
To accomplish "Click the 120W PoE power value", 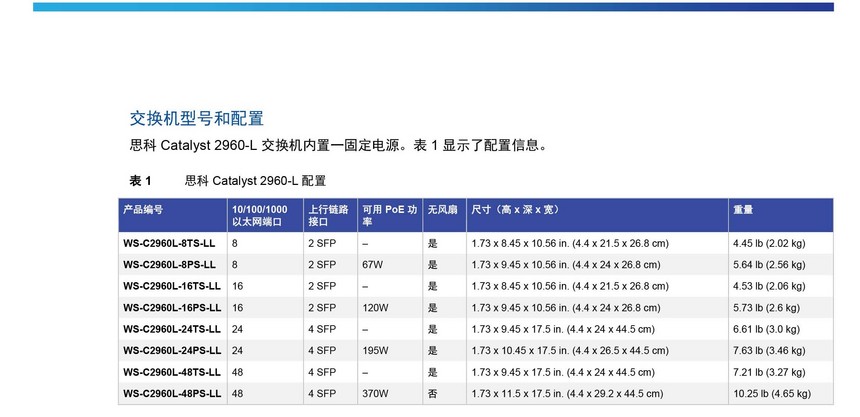I will tap(375, 308).
